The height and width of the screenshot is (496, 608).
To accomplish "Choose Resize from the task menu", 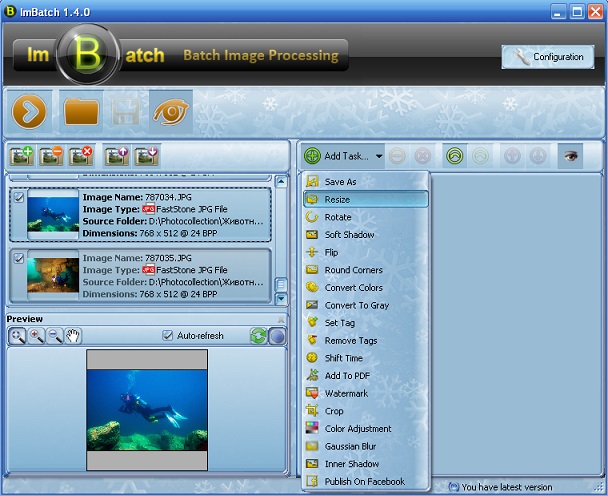I will [337, 199].
